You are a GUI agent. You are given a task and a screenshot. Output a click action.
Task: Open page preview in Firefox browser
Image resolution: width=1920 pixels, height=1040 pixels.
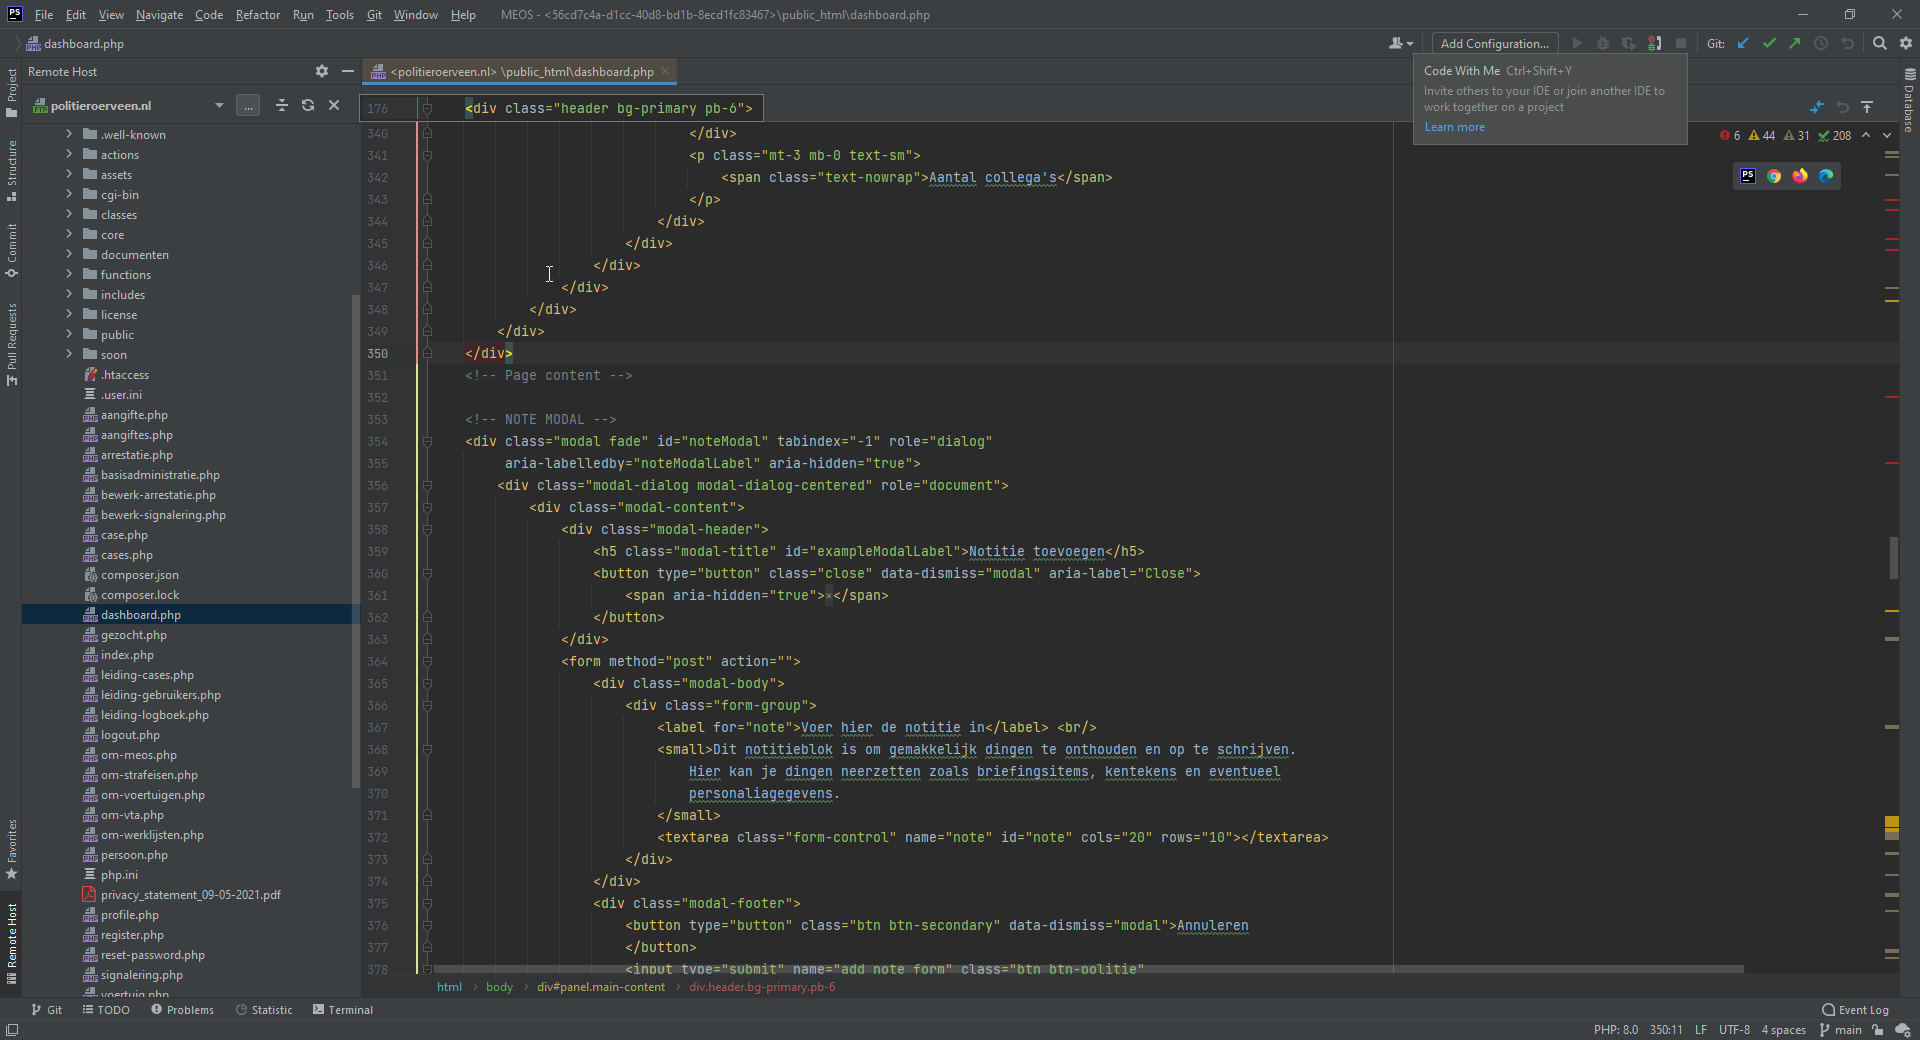1800,176
